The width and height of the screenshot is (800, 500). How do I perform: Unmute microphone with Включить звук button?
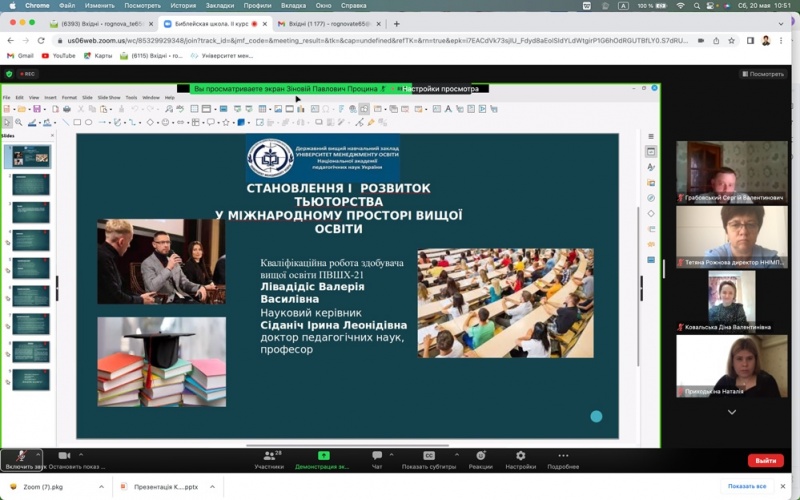[x=20, y=457]
